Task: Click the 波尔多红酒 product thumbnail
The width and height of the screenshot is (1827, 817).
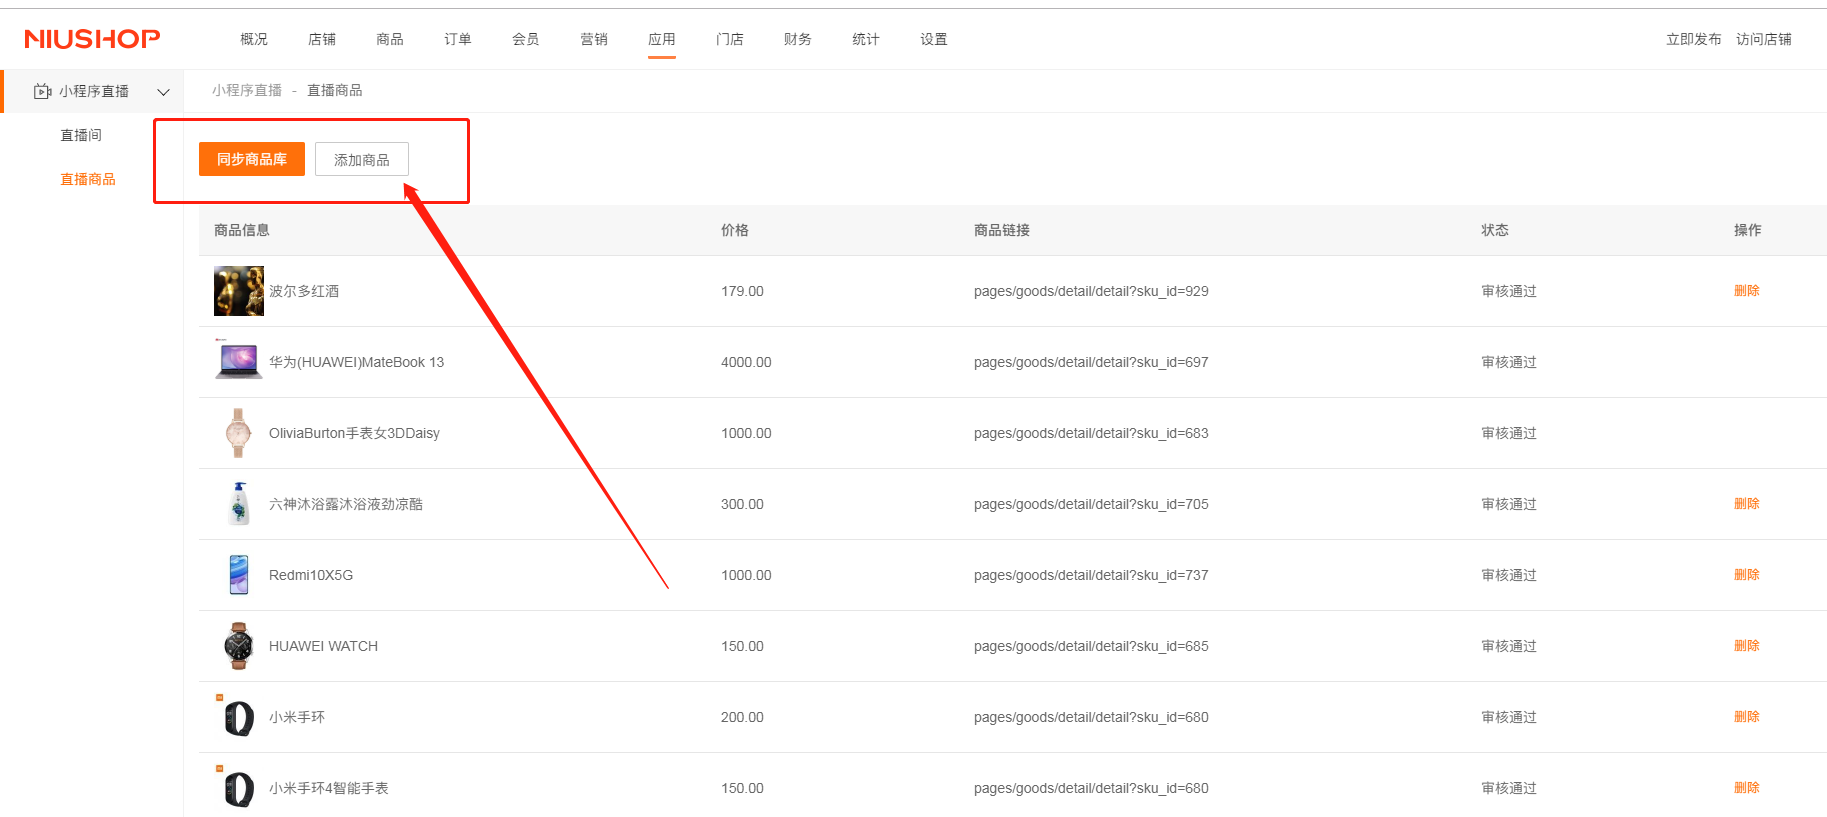Action: tap(239, 291)
